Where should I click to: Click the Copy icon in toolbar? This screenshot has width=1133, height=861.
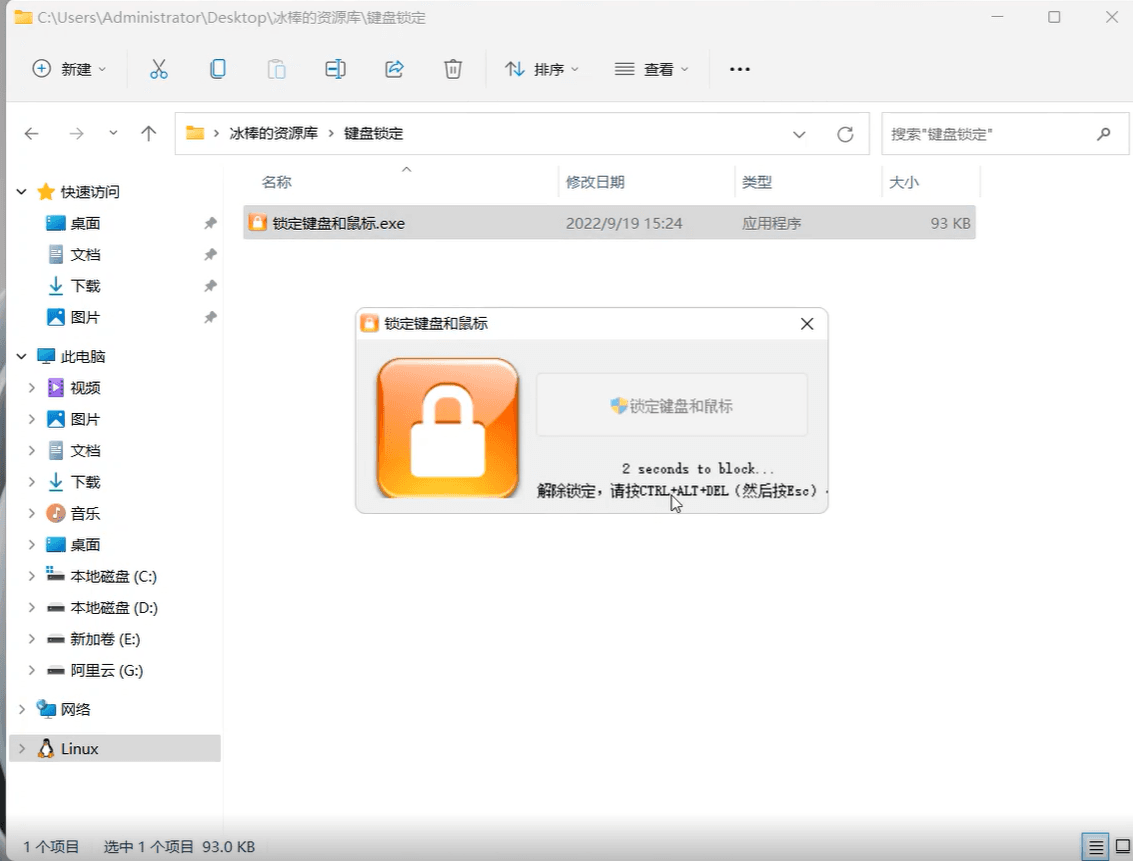(217, 69)
